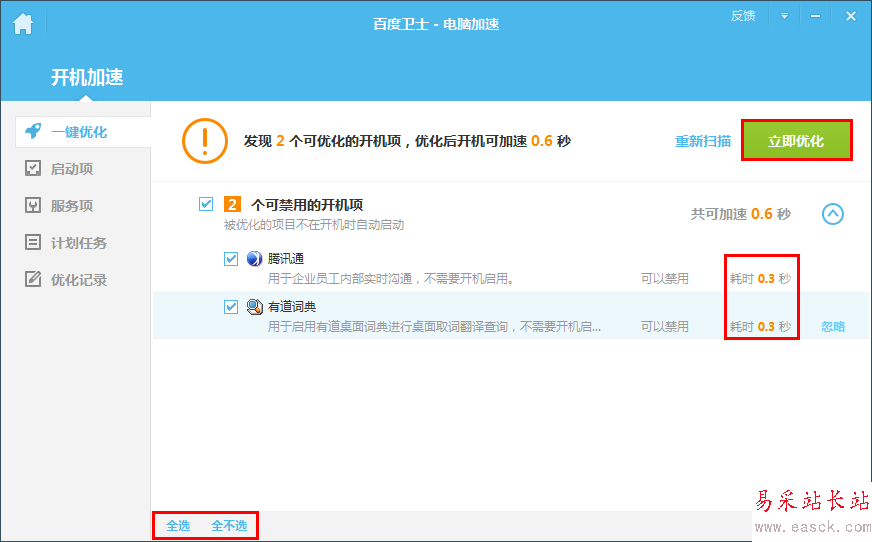Click the 全选 select-all link

coord(178,525)
